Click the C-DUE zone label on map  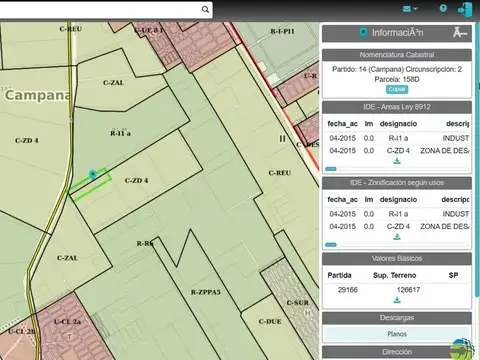coord(270,321)
